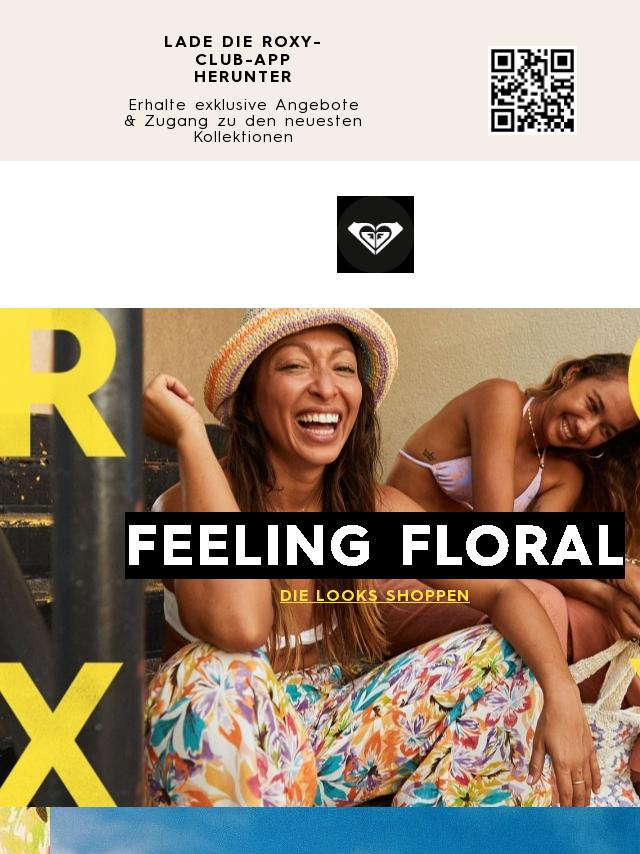Viewport: 640px width, 854px height.
Task: Select the LADE DIE ROXY-CLUB-APP HERUNTER heading
Action: pos(243,59)
